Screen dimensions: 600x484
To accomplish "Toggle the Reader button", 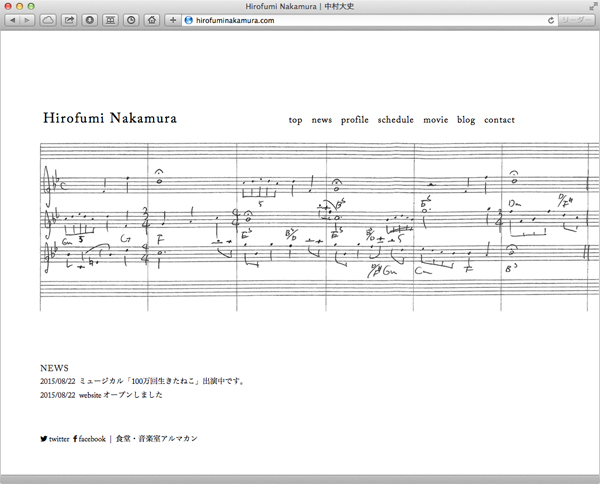I will point(576,20).
